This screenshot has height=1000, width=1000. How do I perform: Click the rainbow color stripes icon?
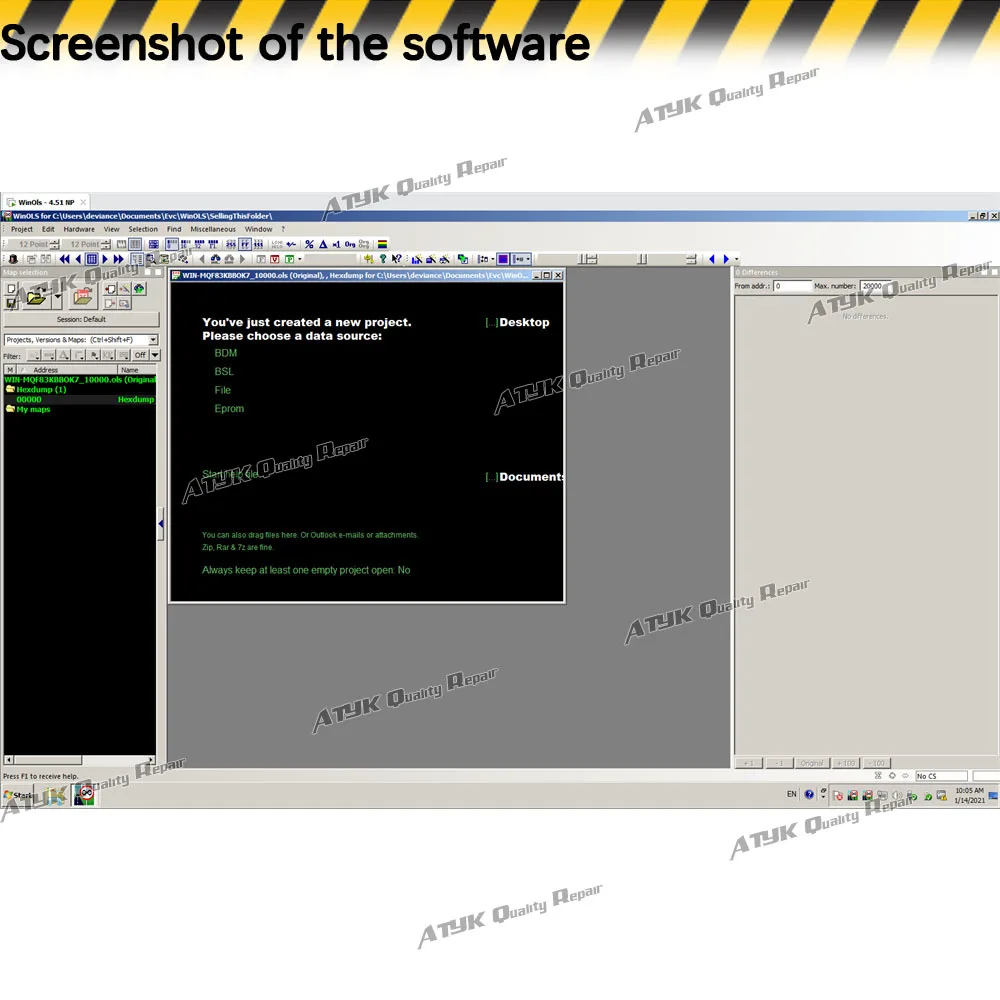(383, 244)
